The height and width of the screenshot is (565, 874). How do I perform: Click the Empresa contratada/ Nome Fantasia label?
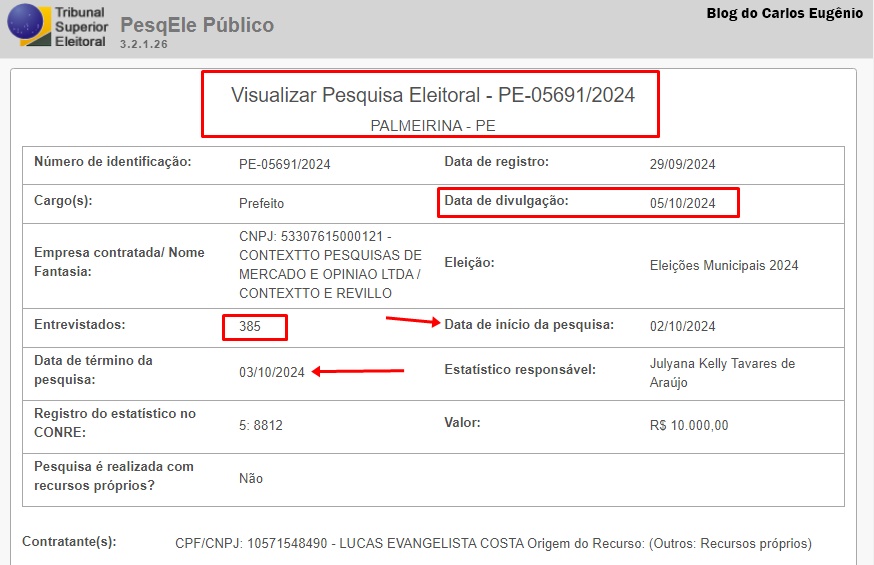[x=119, y=262]
